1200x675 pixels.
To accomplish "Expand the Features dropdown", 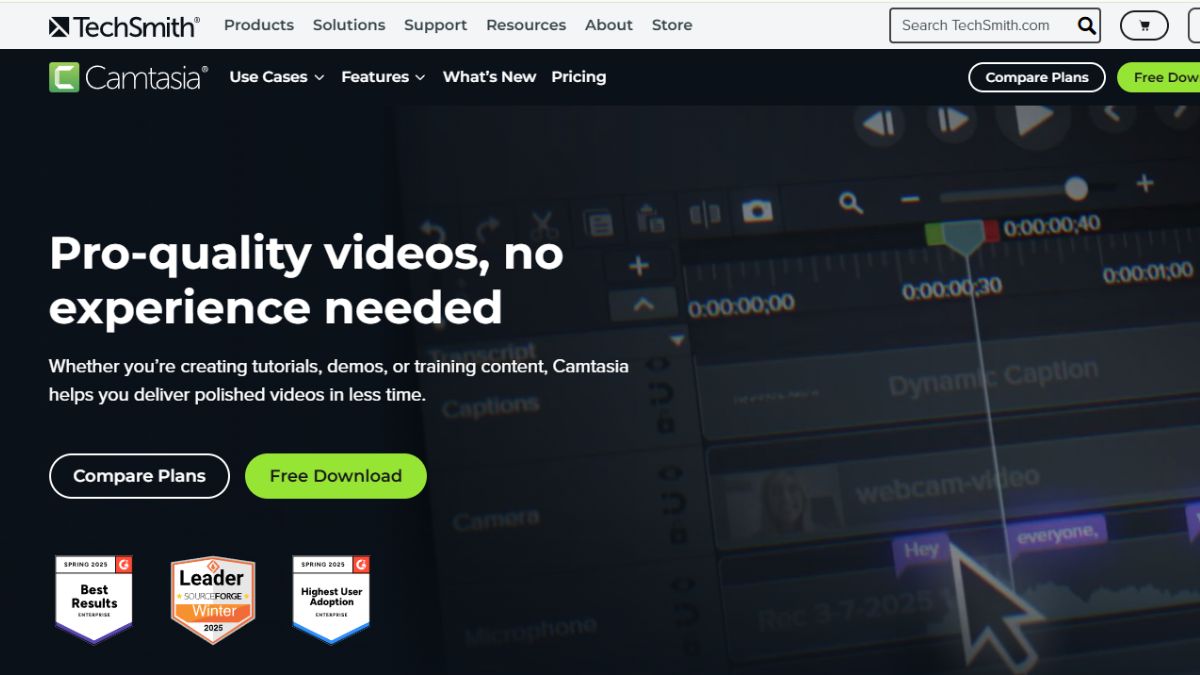I will [383, 77].
